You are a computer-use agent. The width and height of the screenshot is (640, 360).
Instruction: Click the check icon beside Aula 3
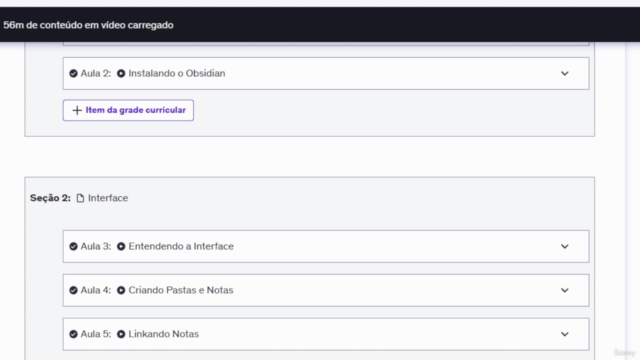[x=73, y=247]
